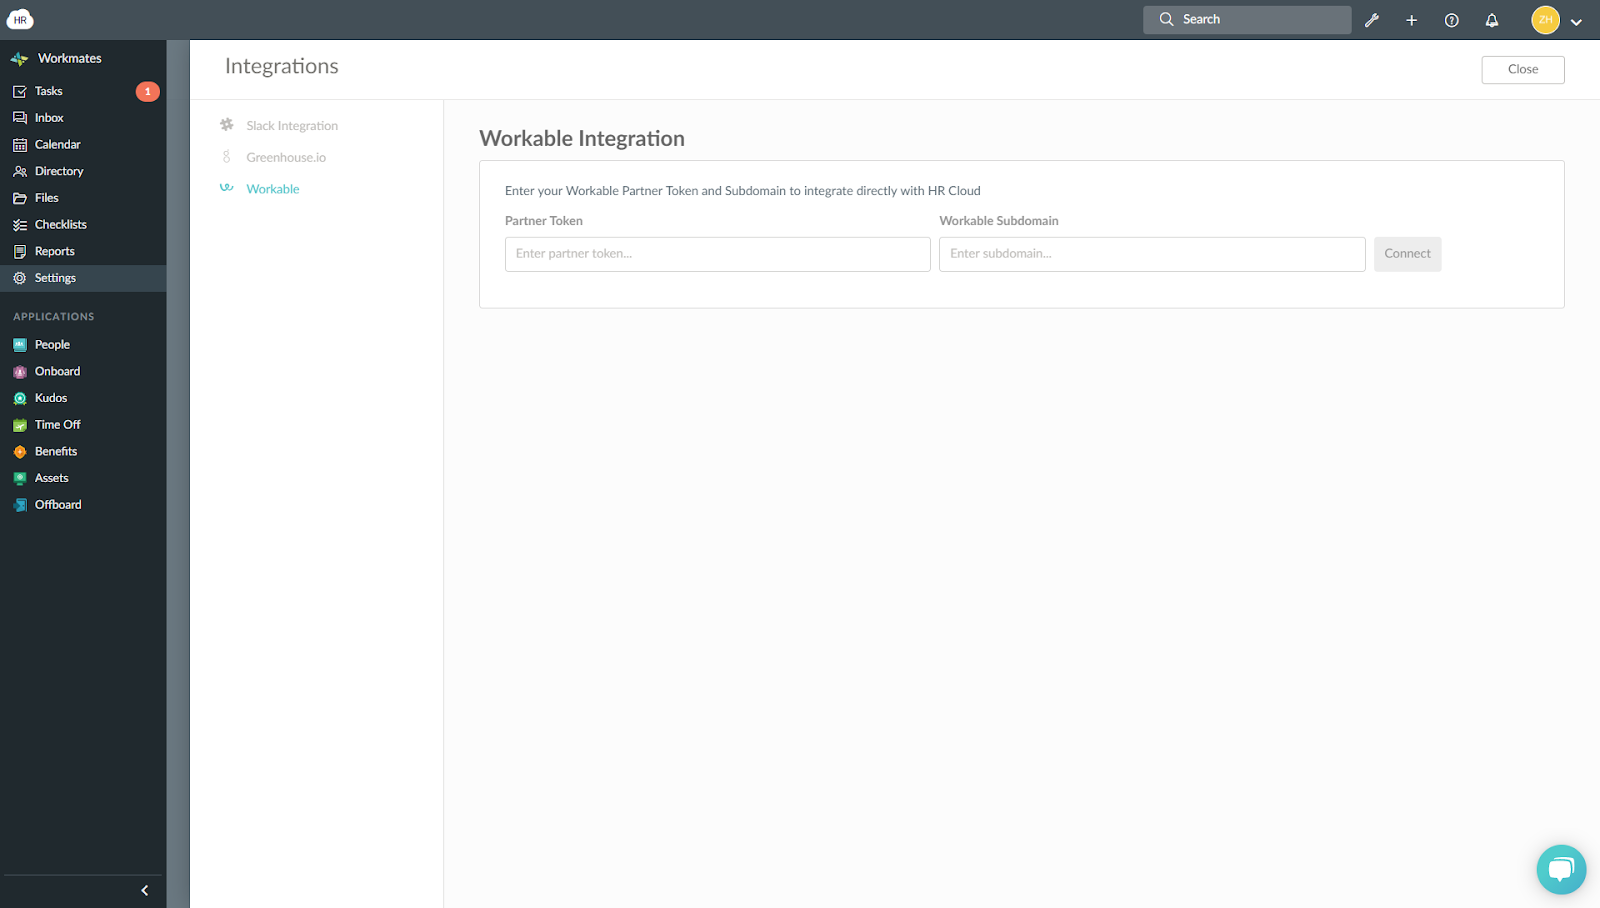Screen dimensions: 1600x908
Task: Click the Workmates pinwheel icon
Action: (19, 59)
